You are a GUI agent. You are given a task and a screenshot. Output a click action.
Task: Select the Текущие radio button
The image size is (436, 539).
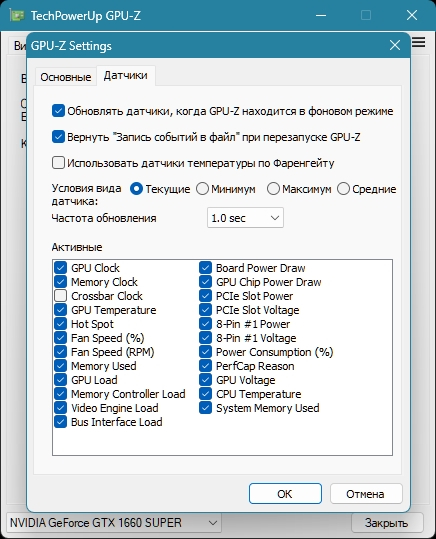[x=137, y=189]
